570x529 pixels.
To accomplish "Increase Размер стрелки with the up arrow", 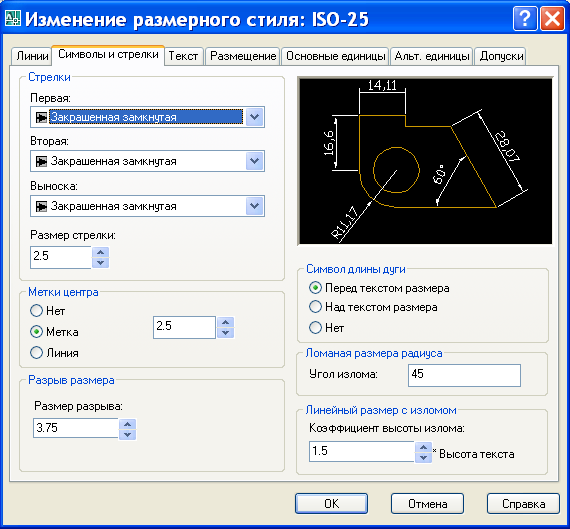I will point(101,252).
